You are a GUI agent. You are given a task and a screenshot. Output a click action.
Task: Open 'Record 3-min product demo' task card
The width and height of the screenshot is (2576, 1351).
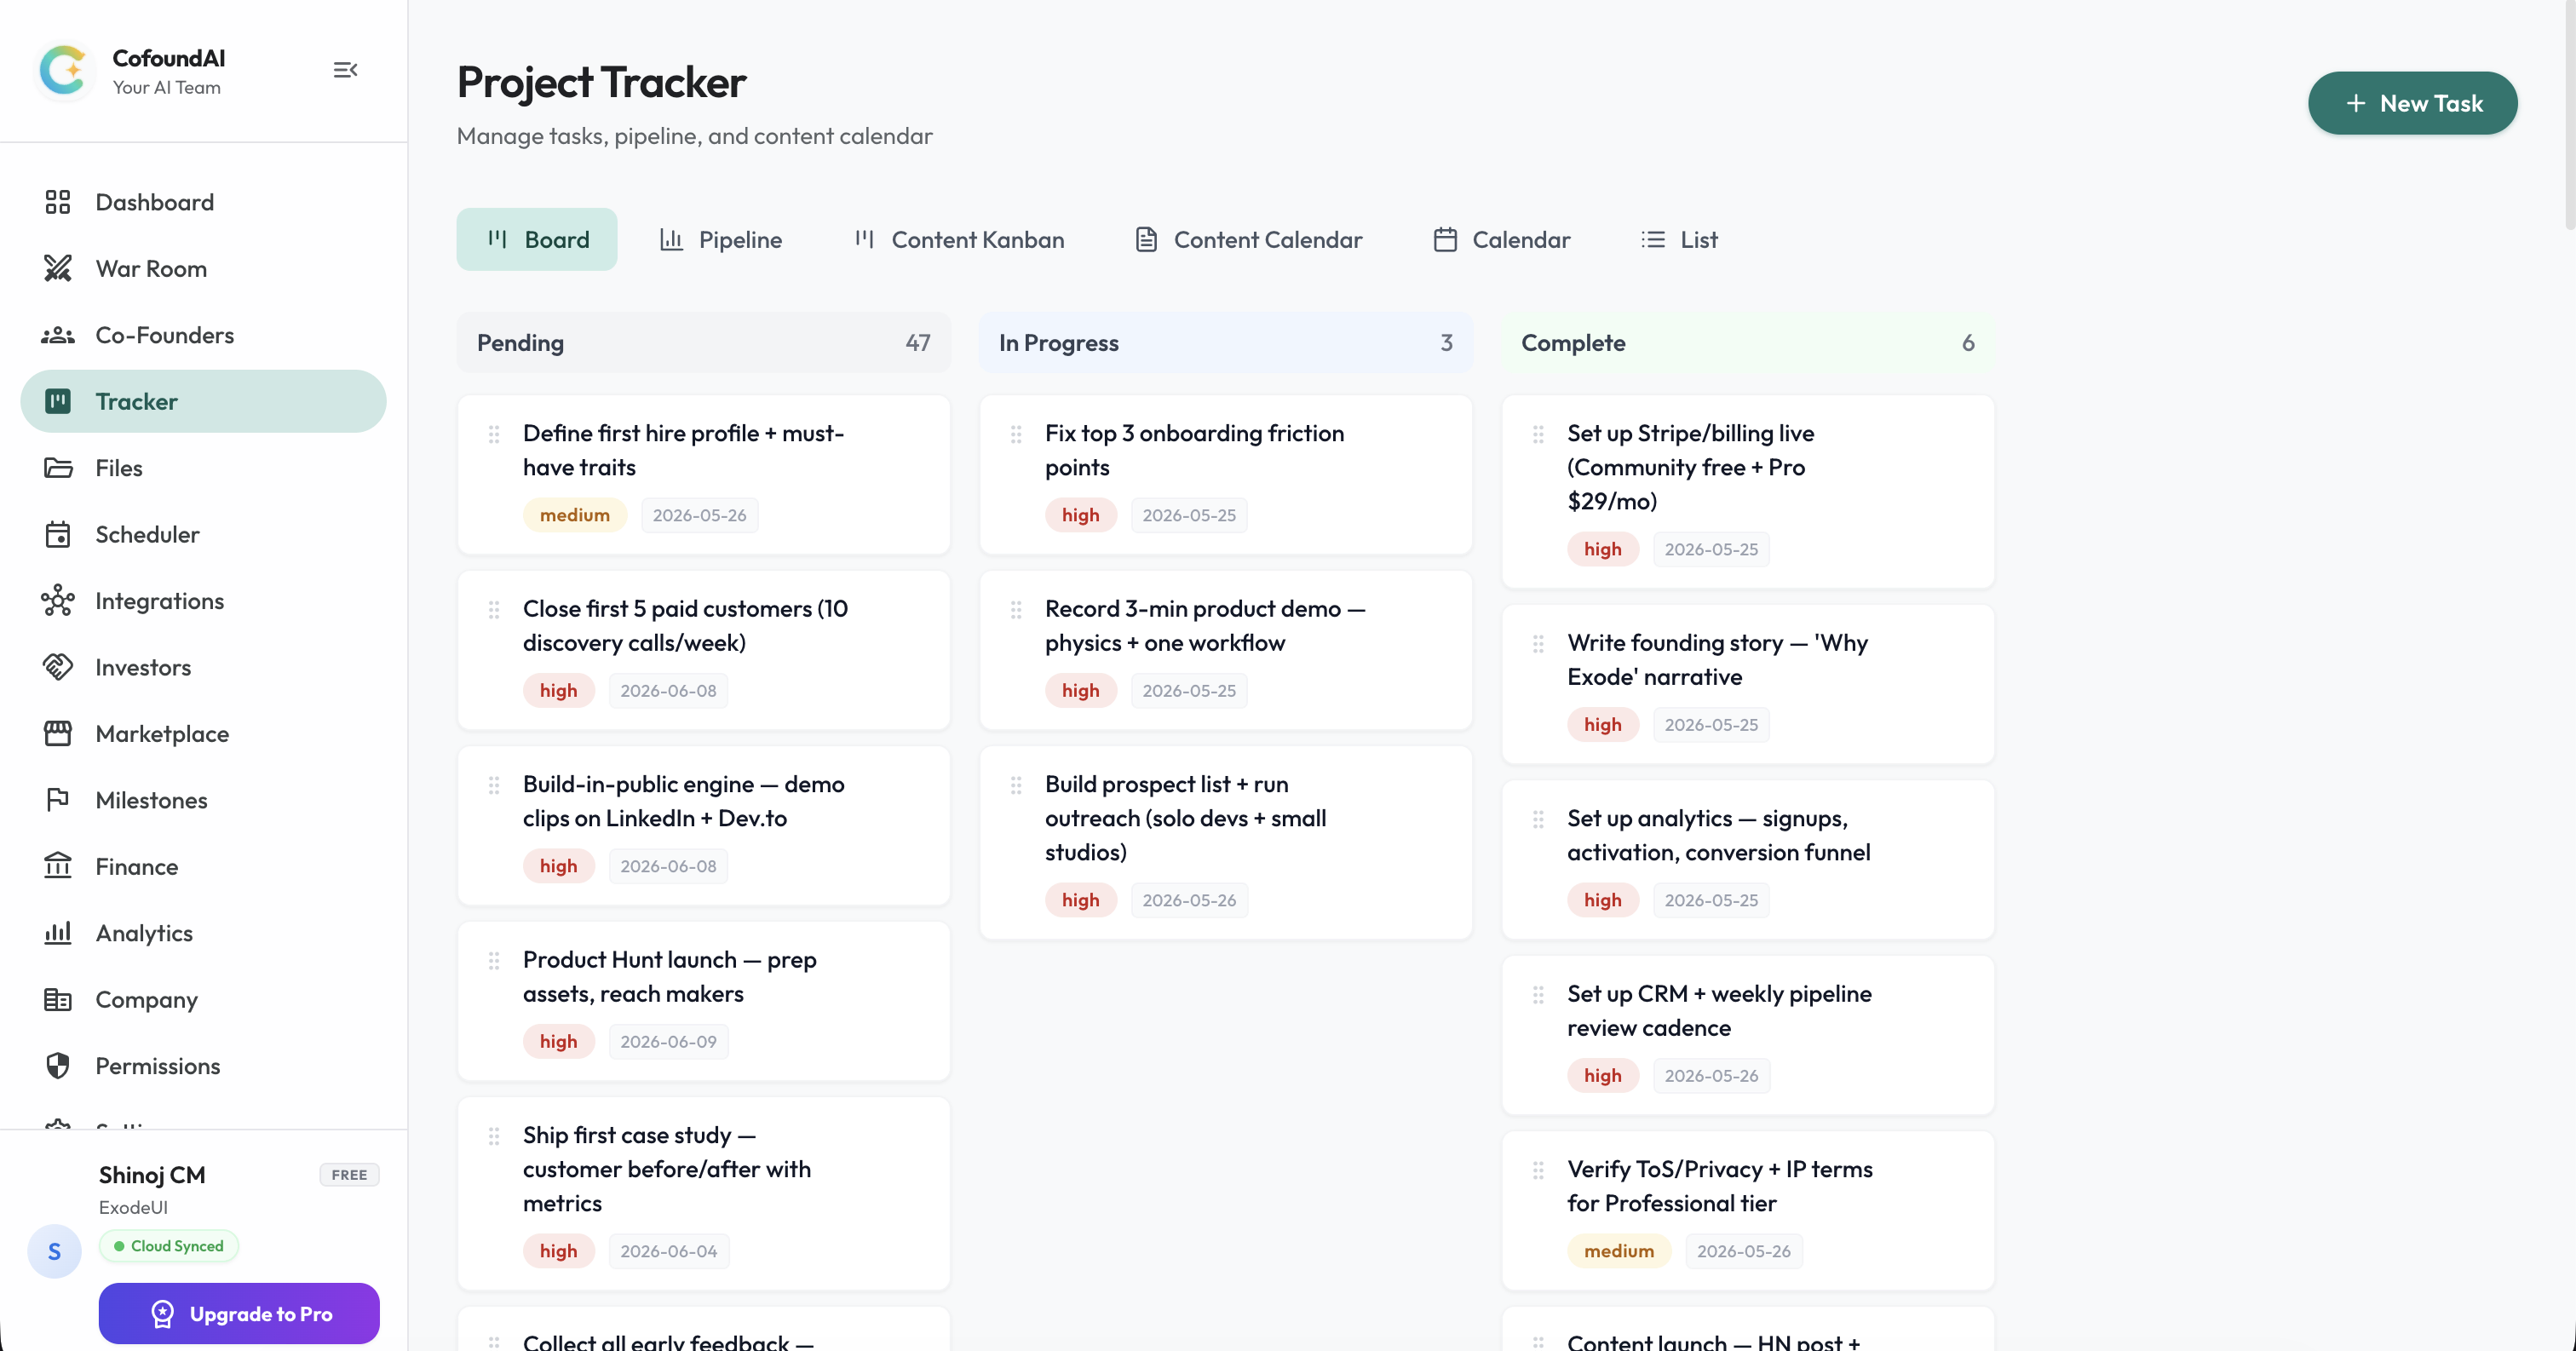[1225, 649]
